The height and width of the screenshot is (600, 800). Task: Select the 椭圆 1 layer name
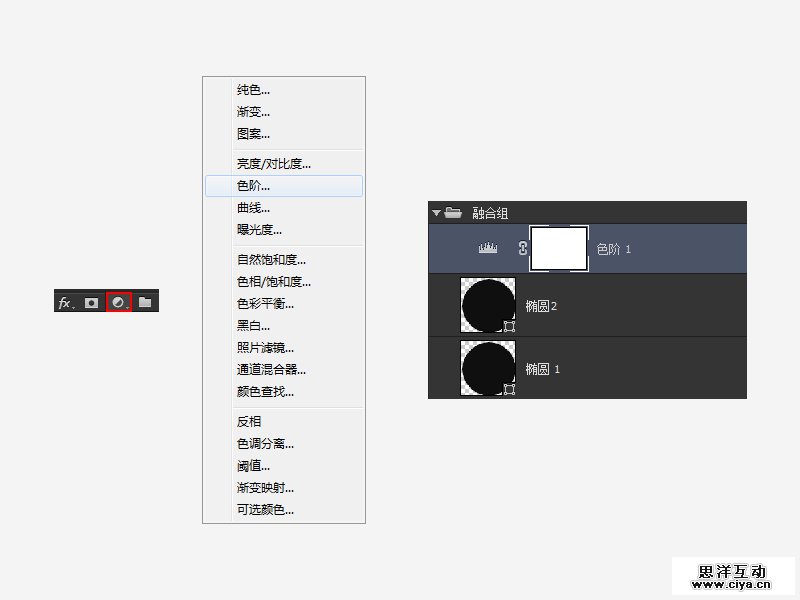pyautogui.click(x=543, y=369)
